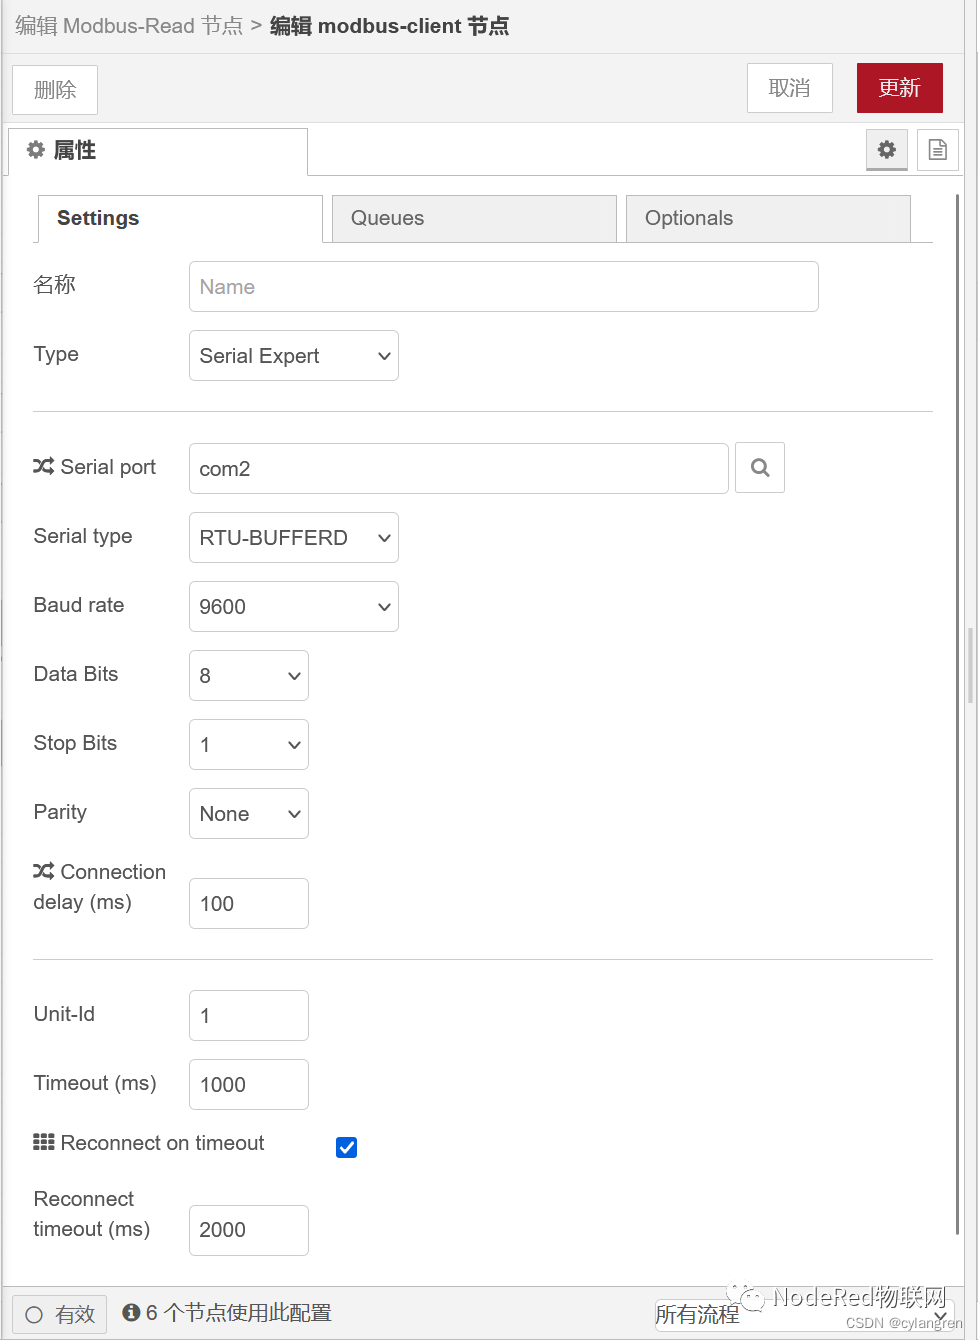Click the Reconnect timeout field showing 2000
Image resolution: width=978 pixels, height=1340 pixels.
point(249,1231)
